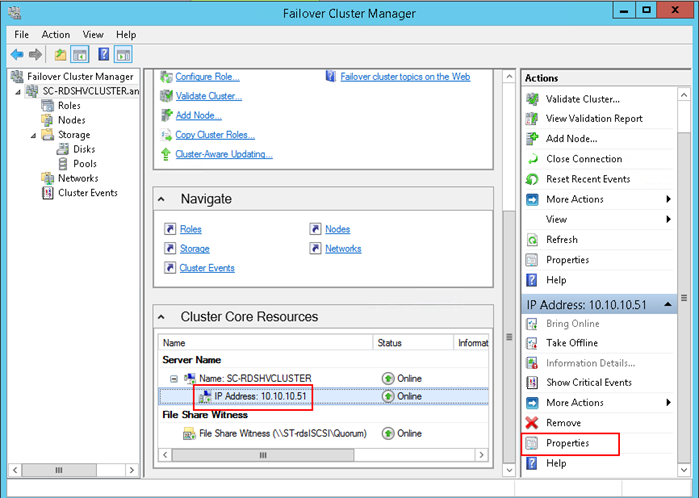Click the blue Help toolbar icon

[x=104, y=55]
